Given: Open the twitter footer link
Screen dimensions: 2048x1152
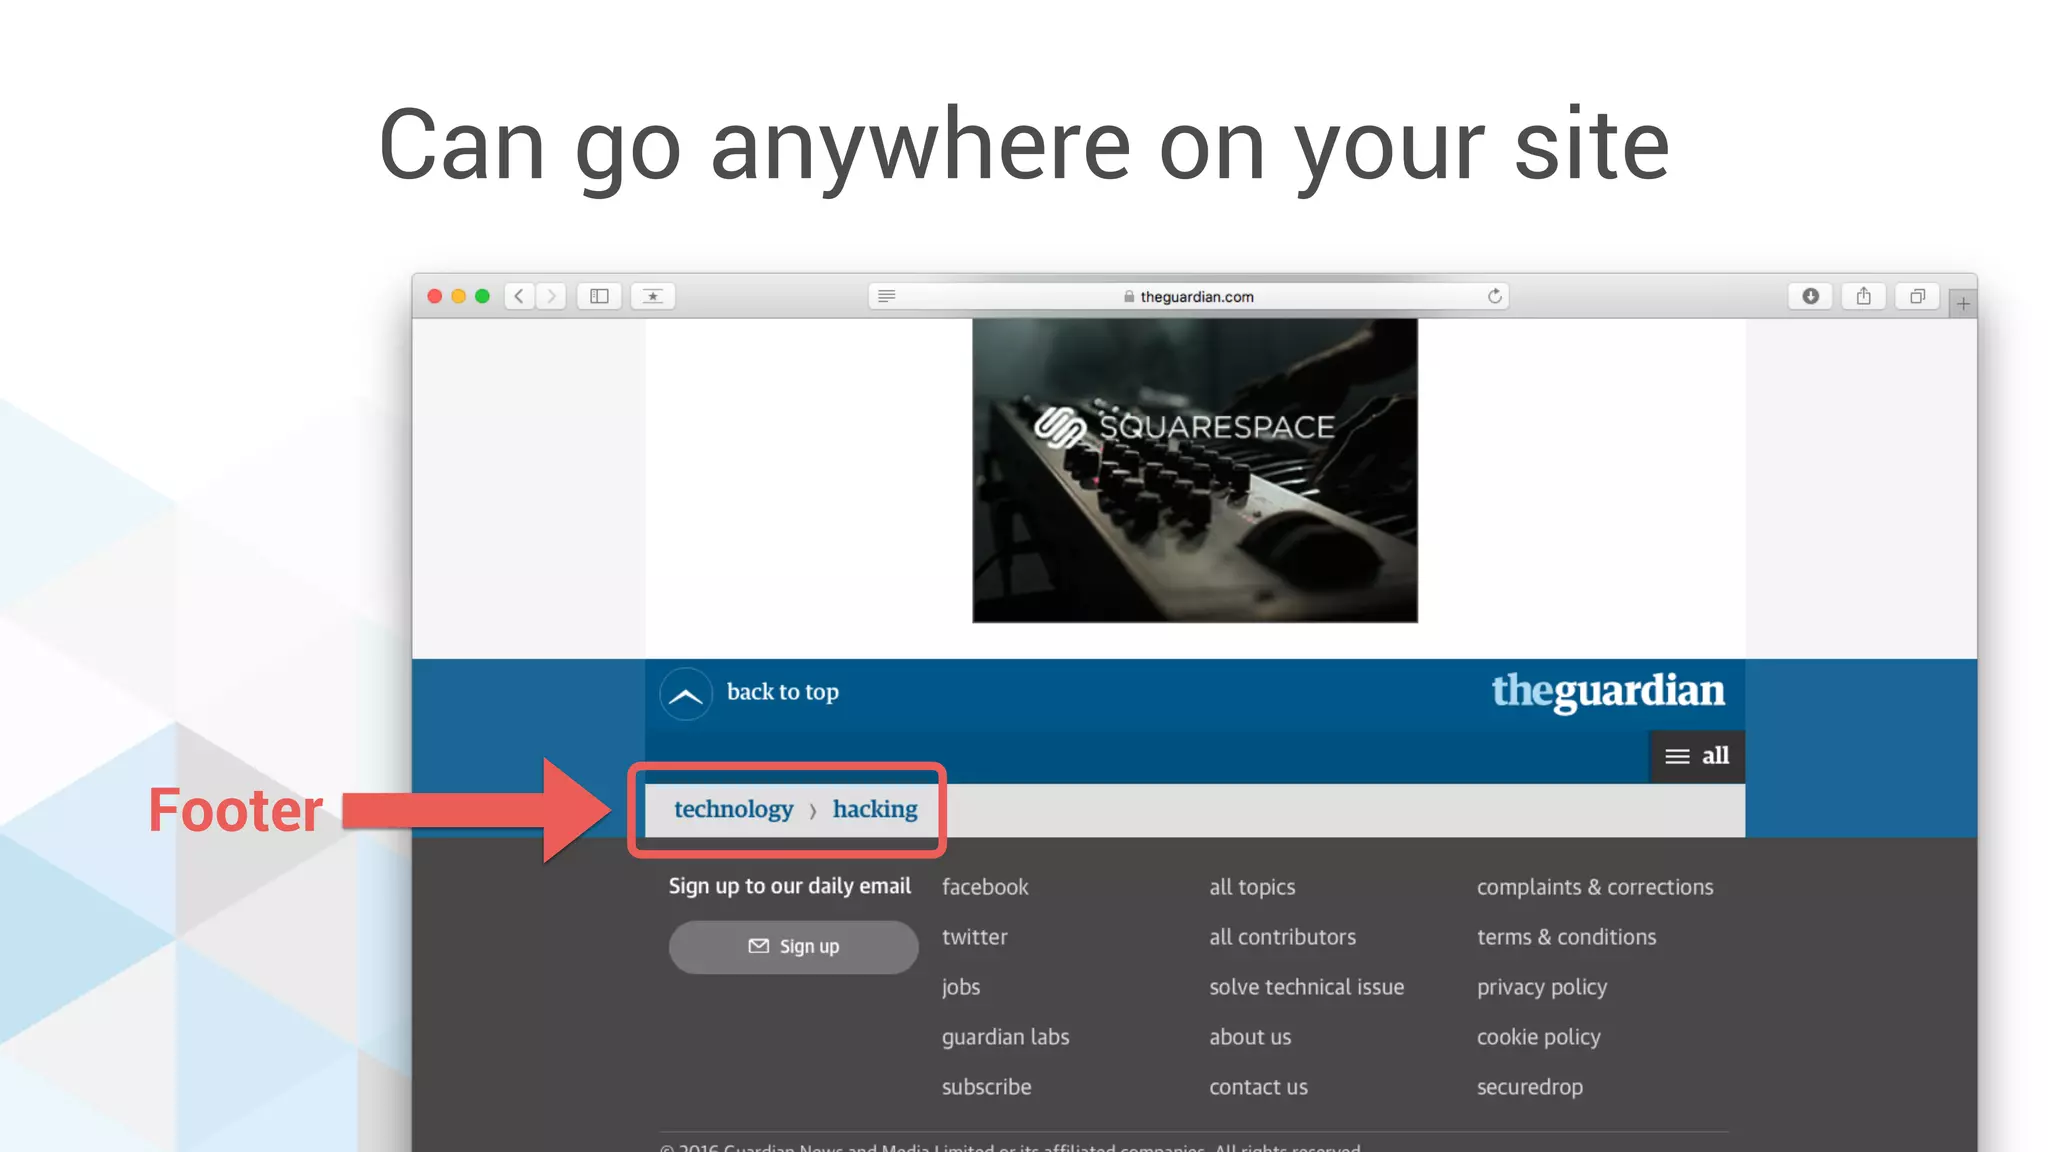Looking at the screenshot, I should [974, 937].
